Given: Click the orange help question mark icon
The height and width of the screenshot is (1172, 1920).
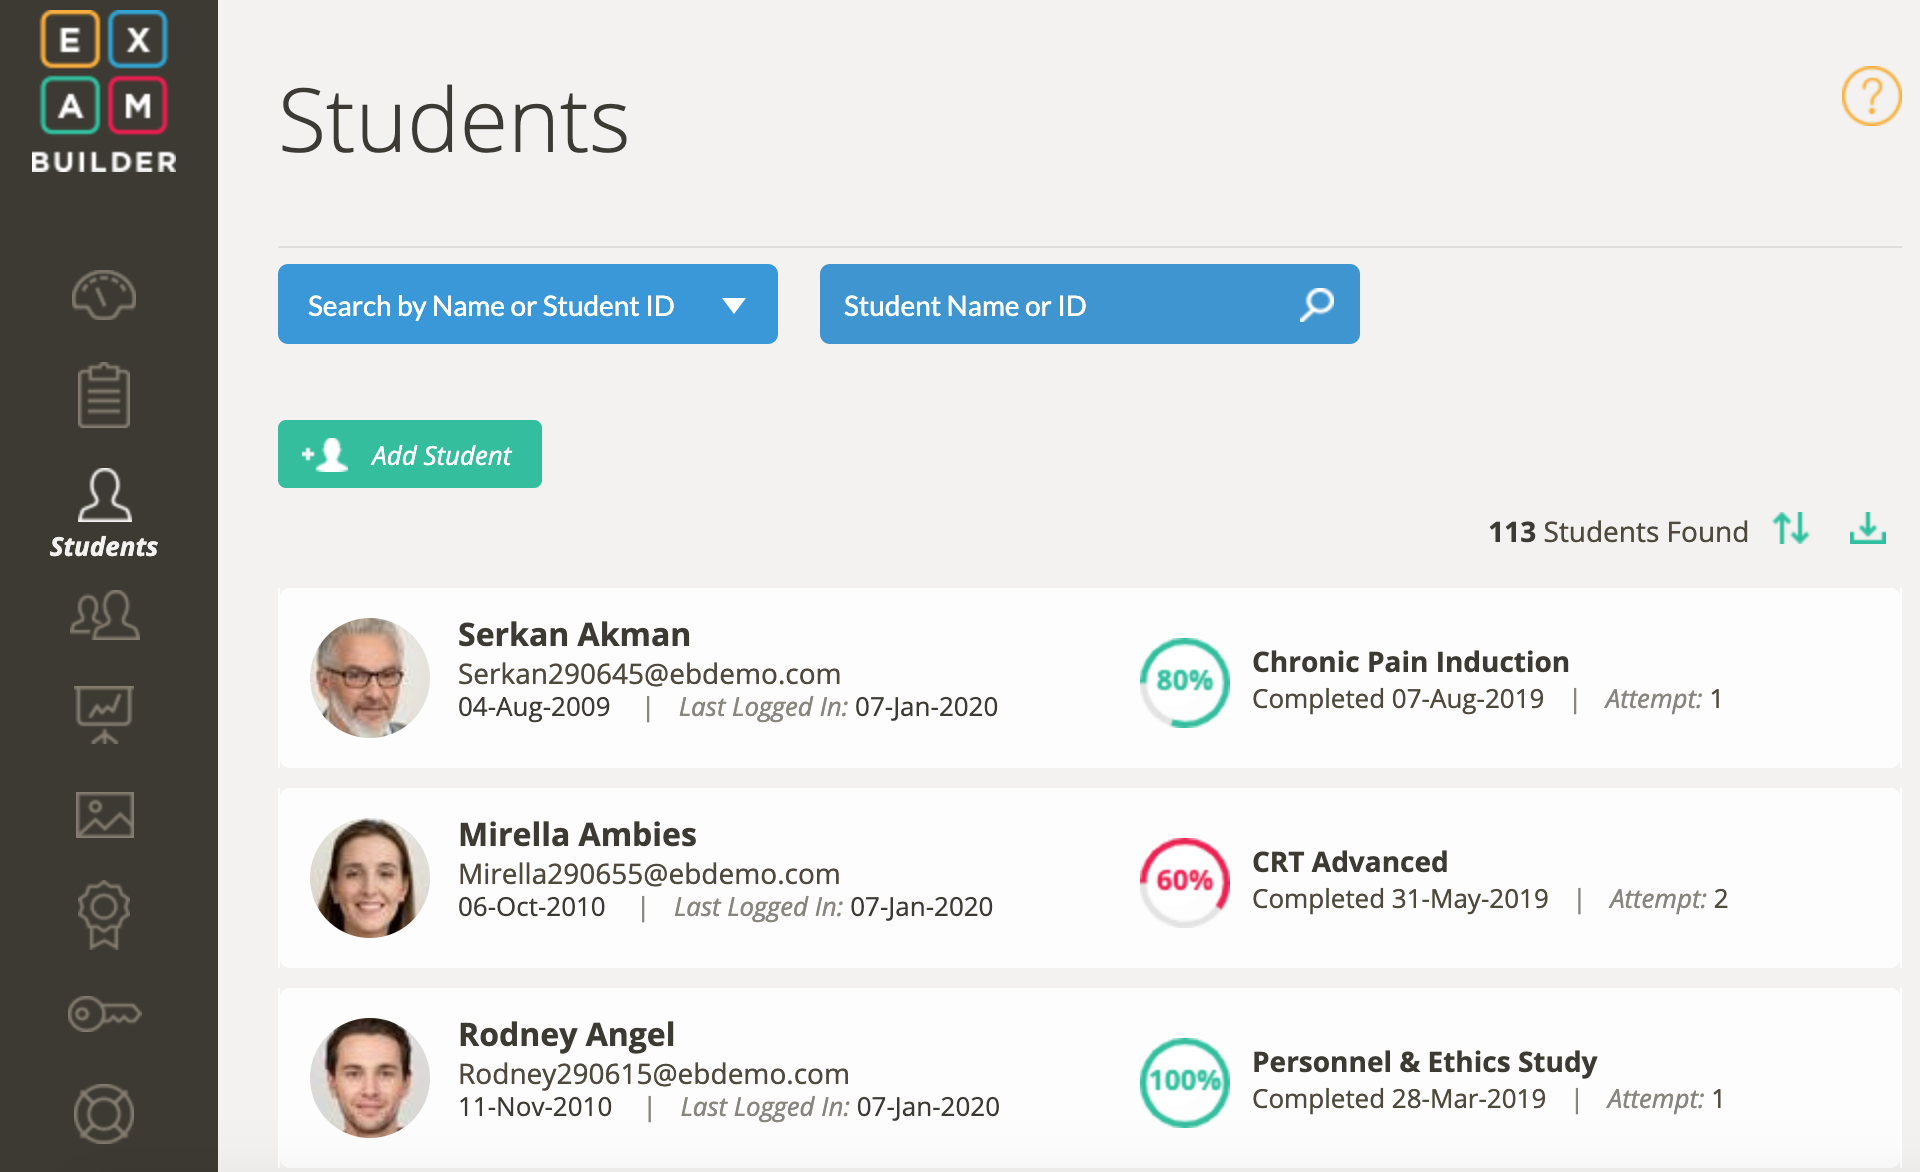Looking at the screenshot, I should 1871,96.
